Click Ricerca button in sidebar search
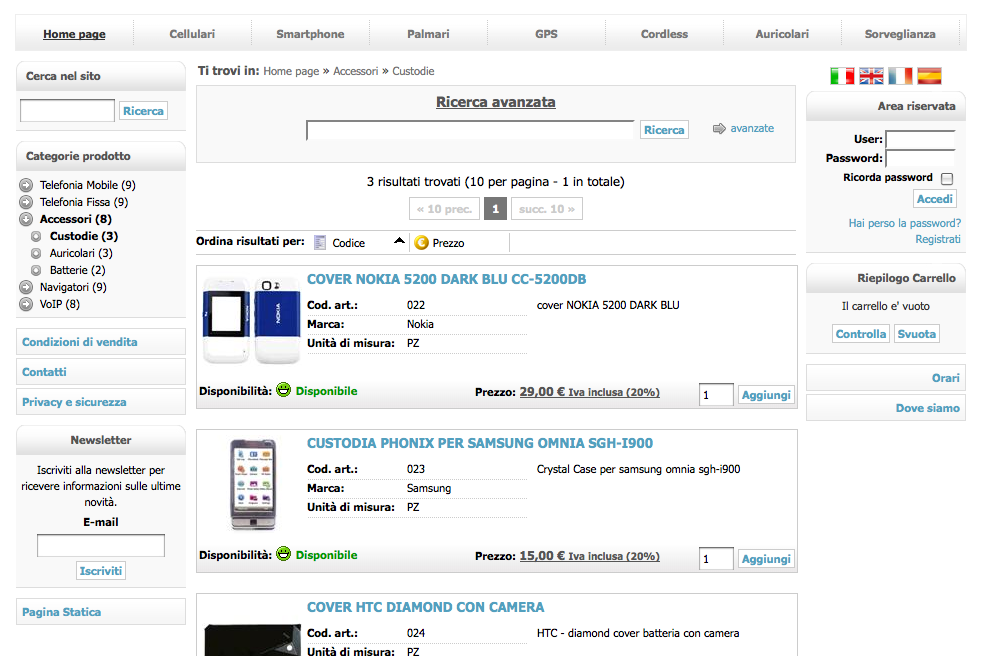Viewport: 983px width, 656px height. [143, 111]
